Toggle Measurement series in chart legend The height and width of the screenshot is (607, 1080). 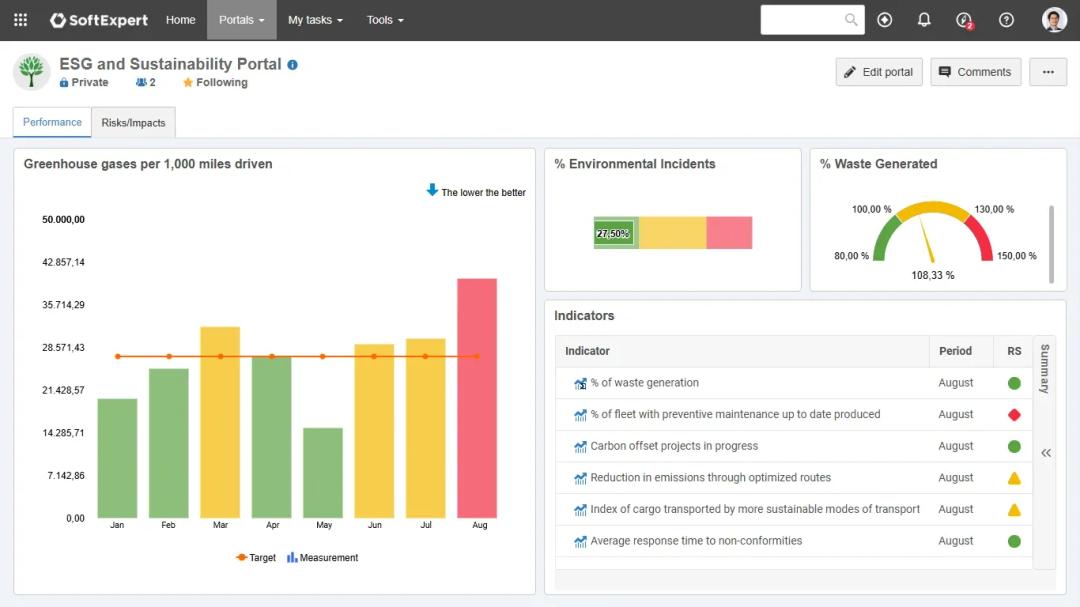point(322,558)
